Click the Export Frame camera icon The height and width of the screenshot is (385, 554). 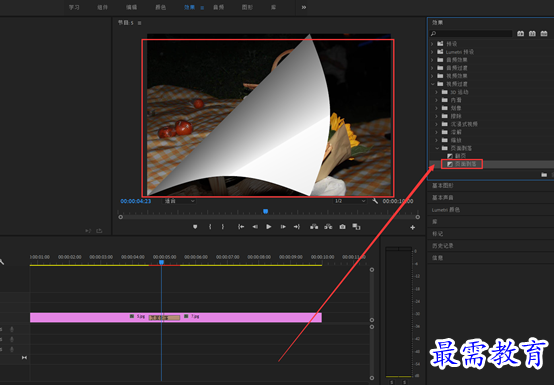tap(342, 227)
